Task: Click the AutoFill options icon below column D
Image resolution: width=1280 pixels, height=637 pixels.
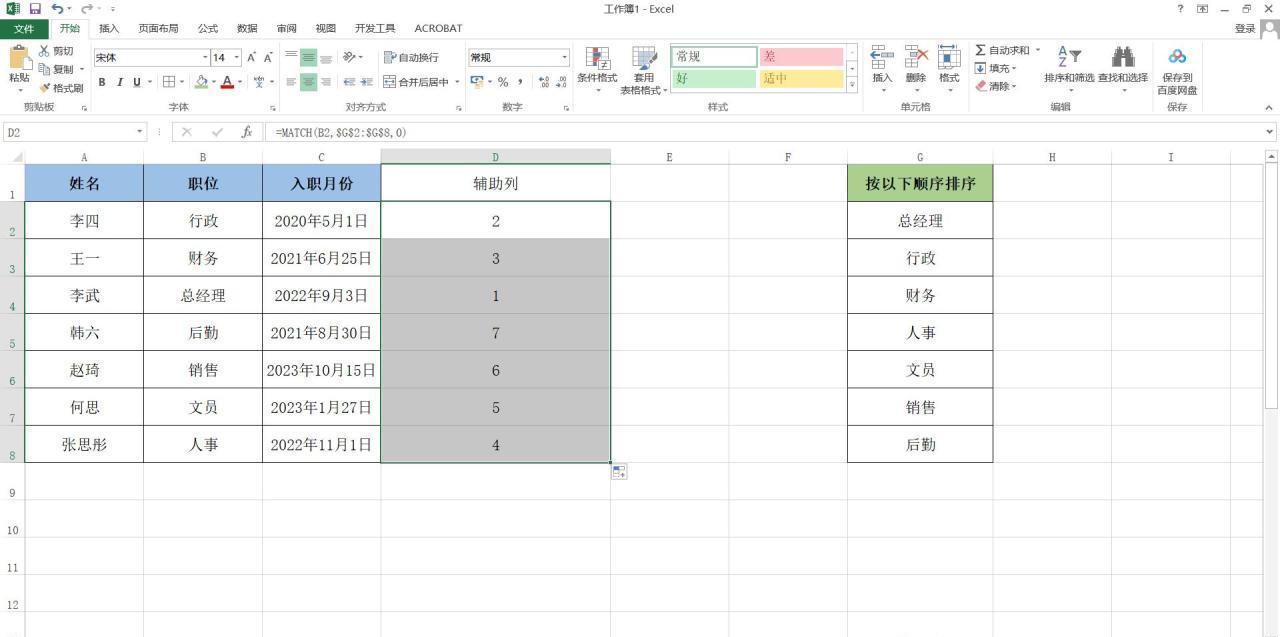Action: tap(619, 471)
